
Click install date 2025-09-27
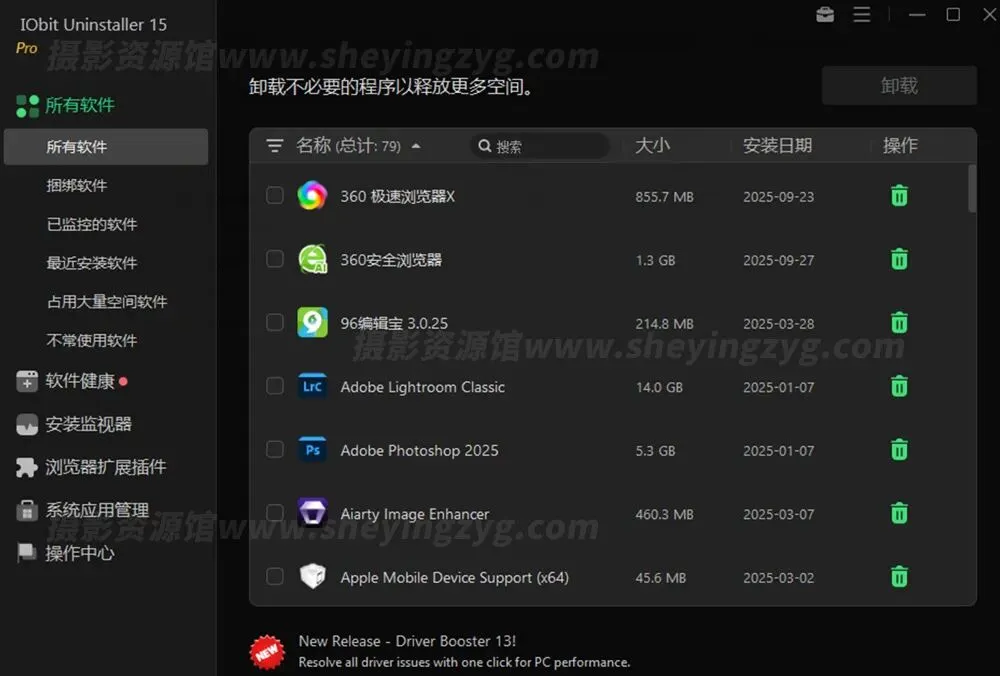coord(779,260)
